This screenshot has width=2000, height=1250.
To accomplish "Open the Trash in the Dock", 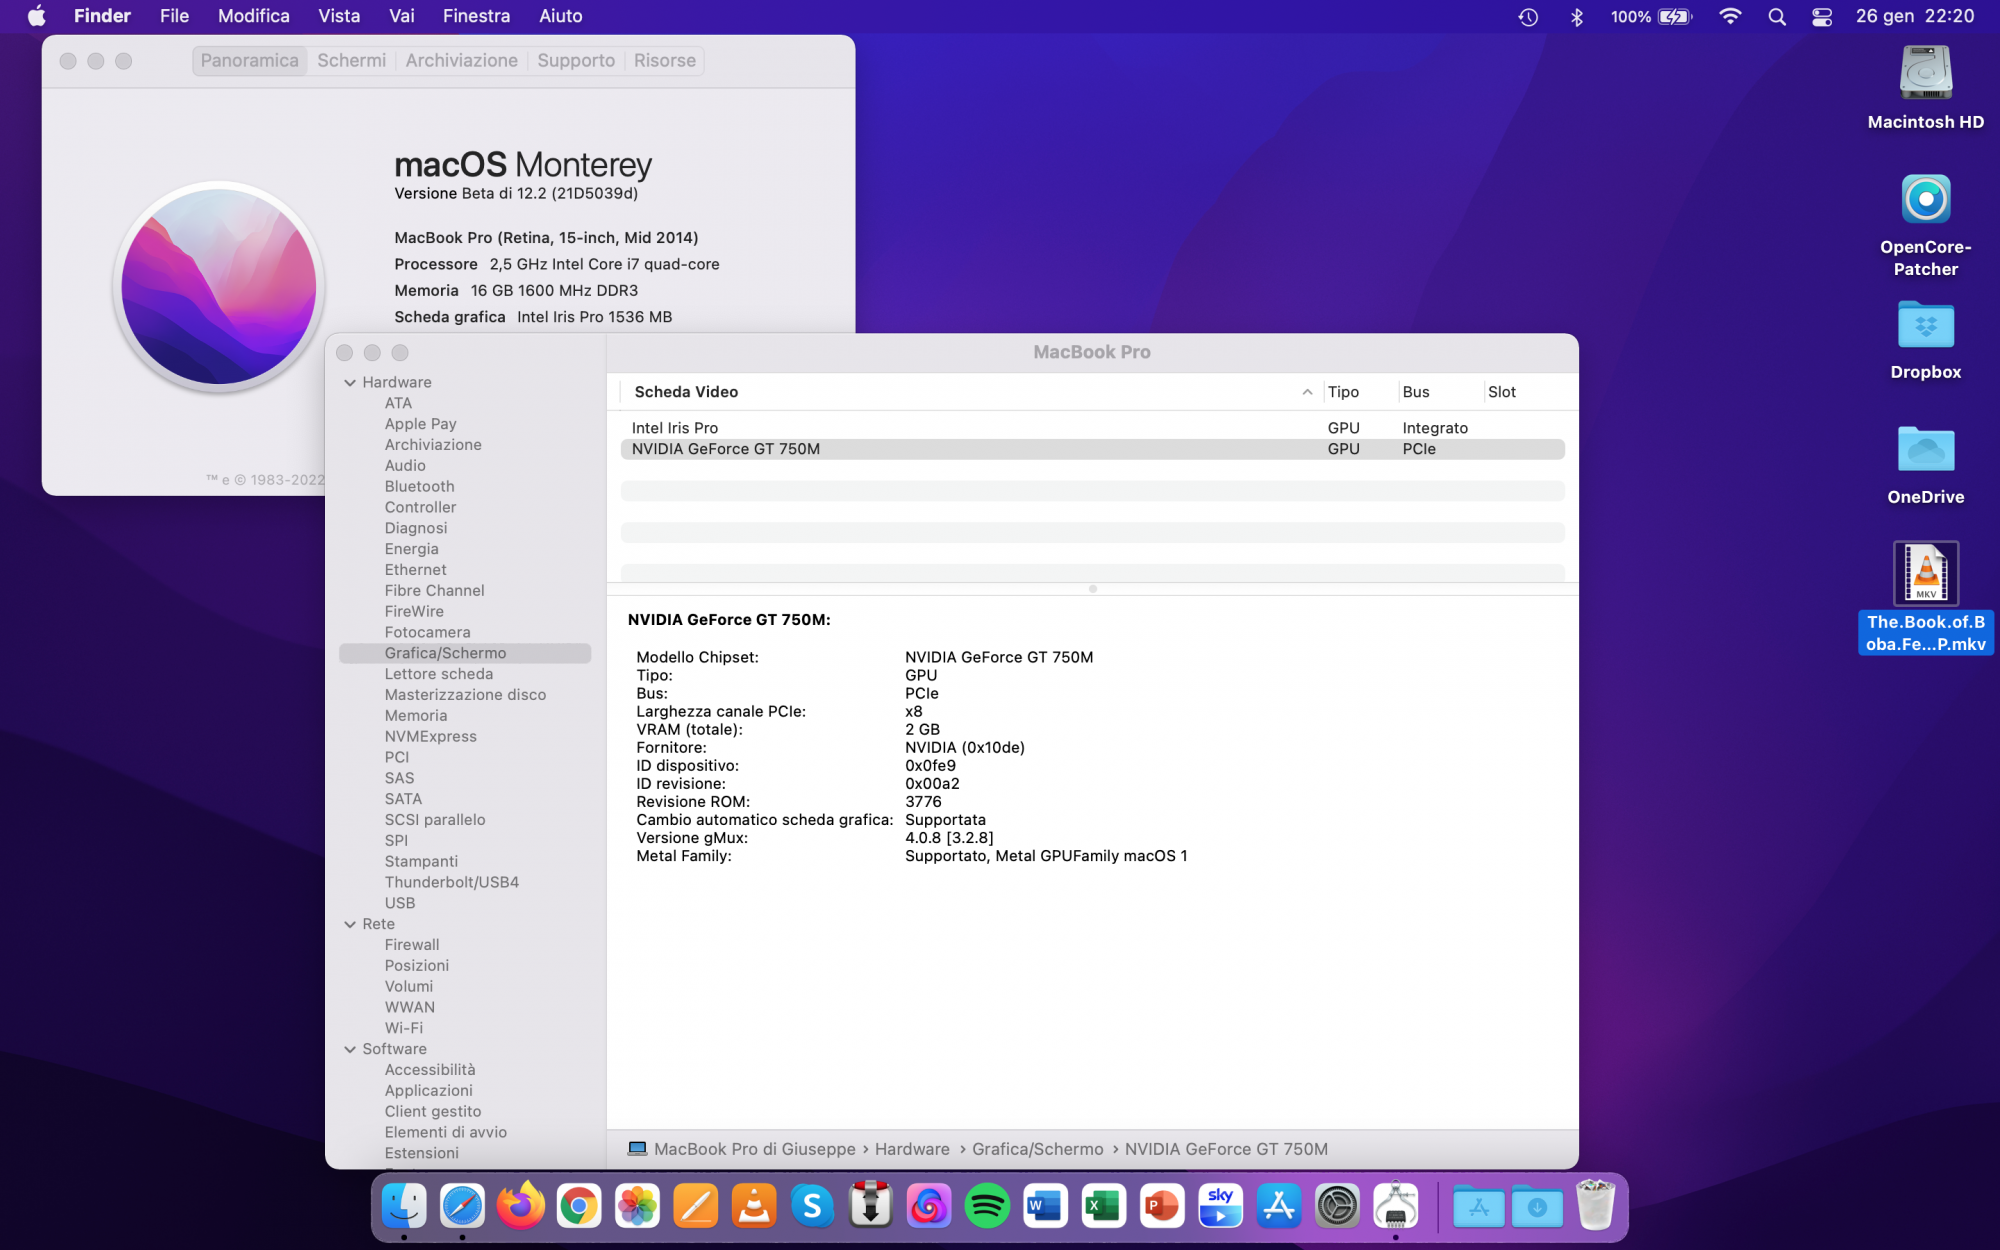I will 1595,1206.
